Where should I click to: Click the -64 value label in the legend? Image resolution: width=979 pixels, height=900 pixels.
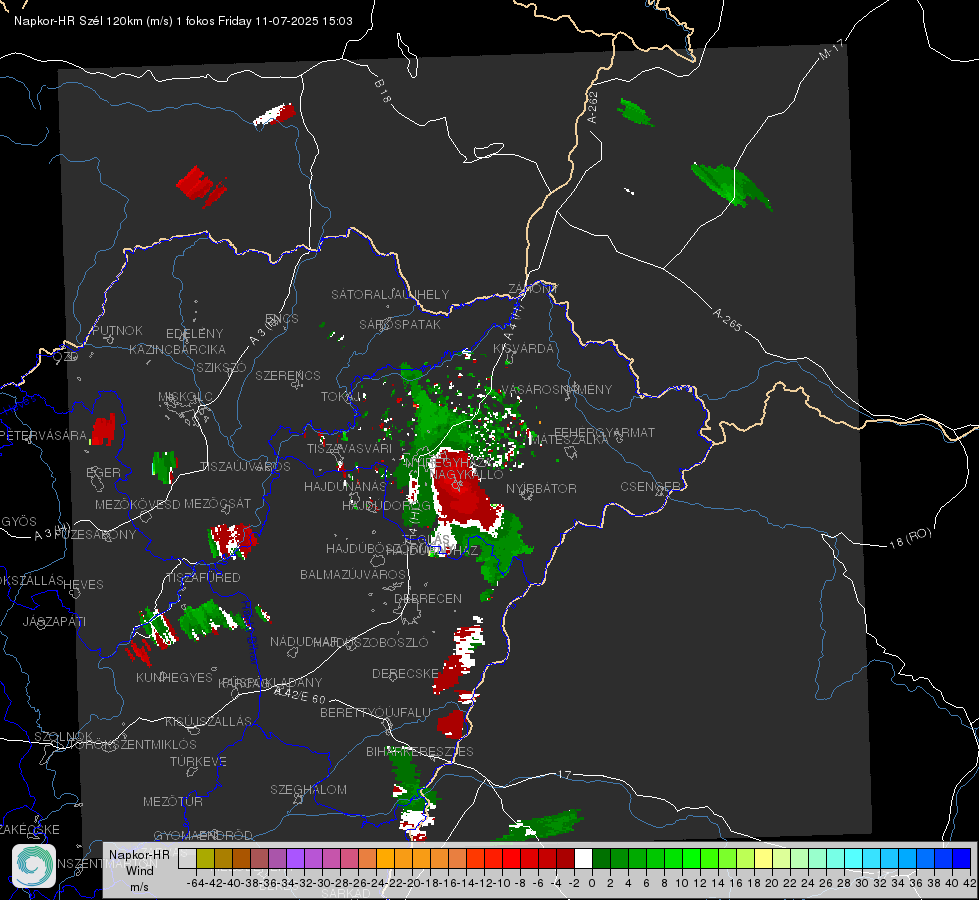point(196,883)
